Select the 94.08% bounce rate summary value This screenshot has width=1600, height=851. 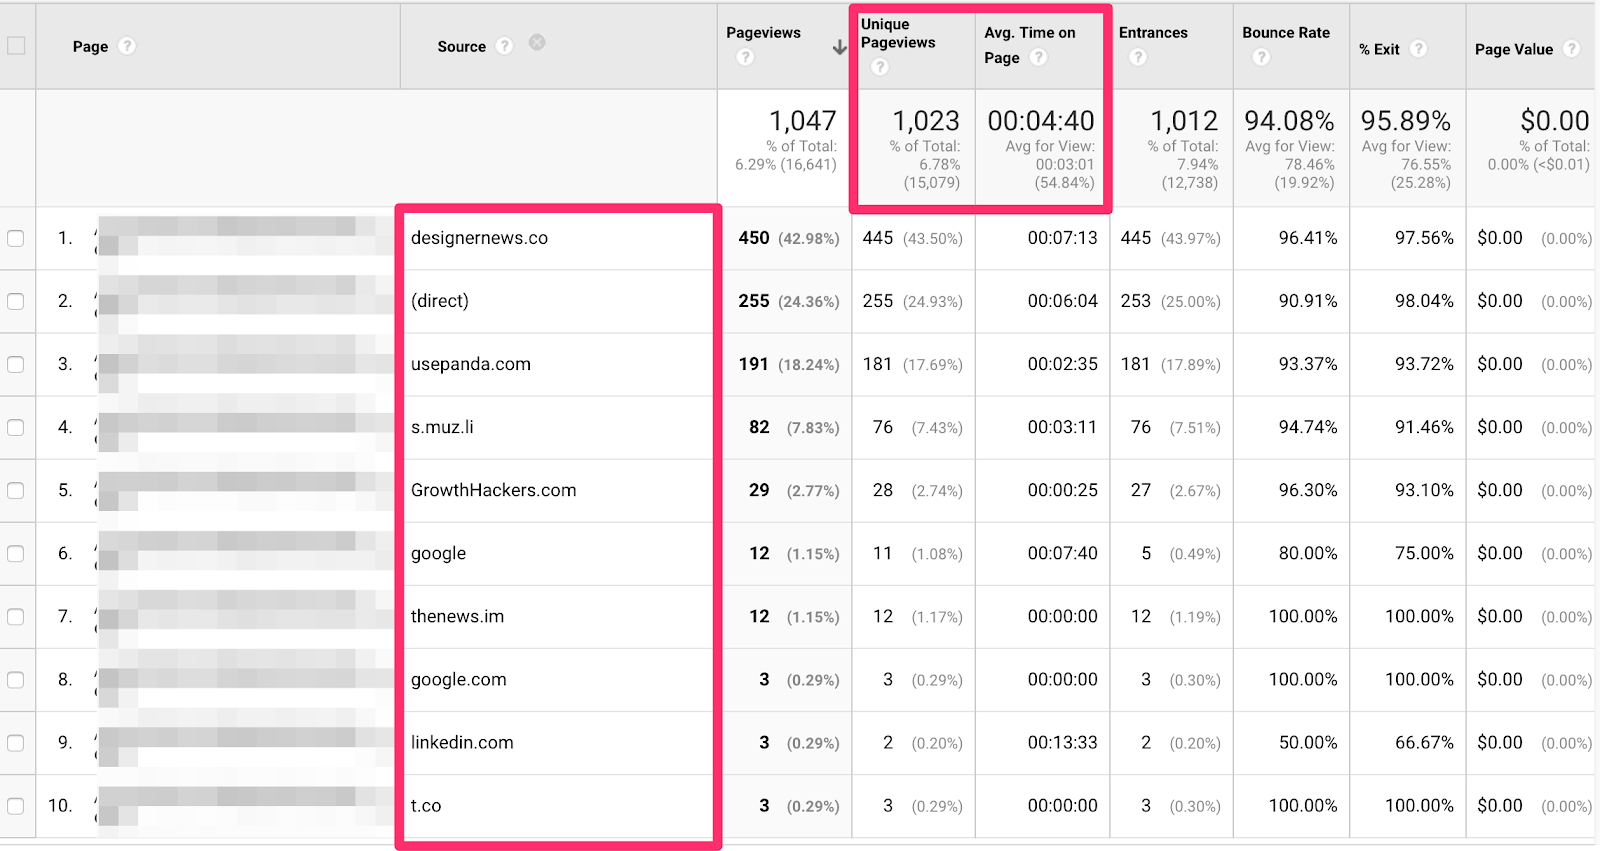[x=1289, y=121]
